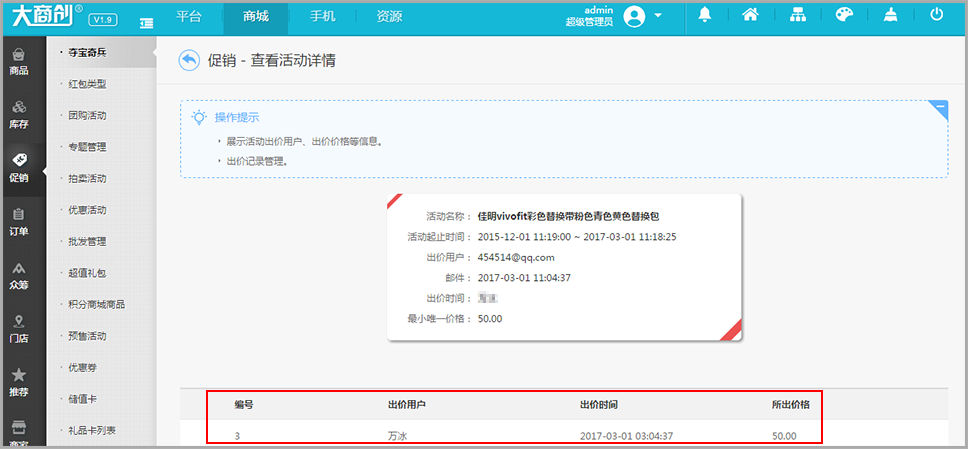Expand the admin account dropdown arrow
The image size is (968, 450).
coord(657,15)
